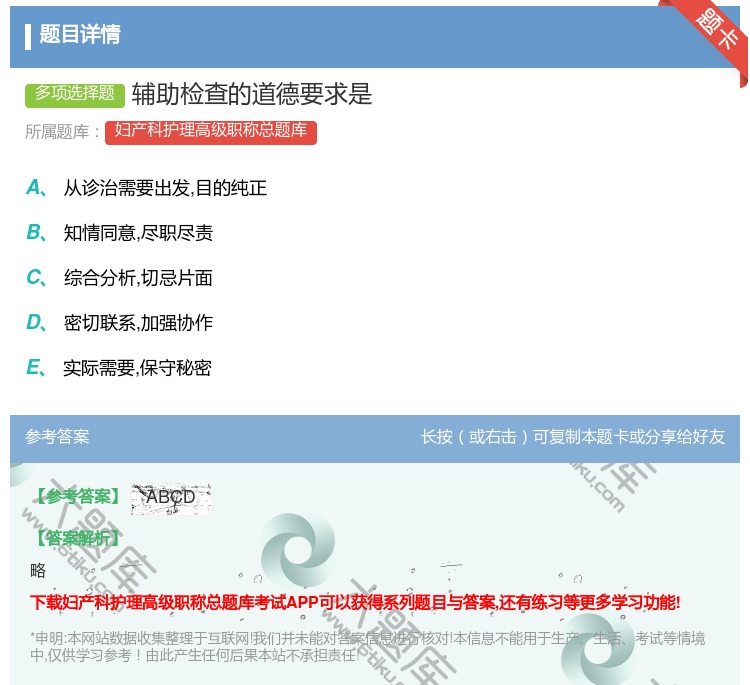The height and width of the screenshot is (685, 750).
Task: Click the 略 analysis text
Action: point(38,570)
